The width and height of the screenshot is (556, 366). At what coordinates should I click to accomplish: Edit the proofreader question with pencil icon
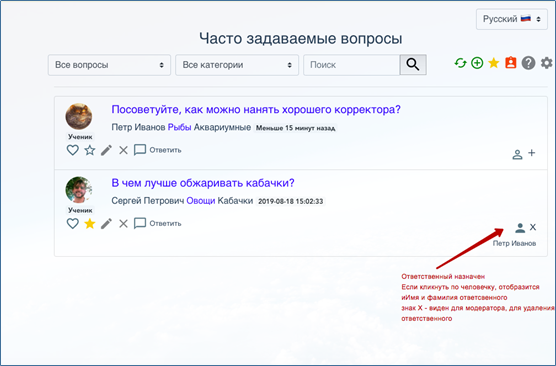tap(106, 150)
